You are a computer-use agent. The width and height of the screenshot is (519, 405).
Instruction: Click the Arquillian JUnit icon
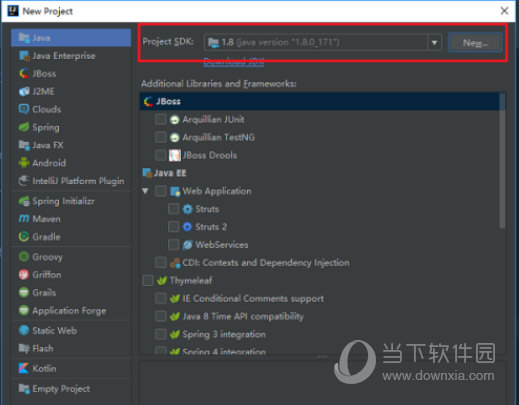point(175,119)
